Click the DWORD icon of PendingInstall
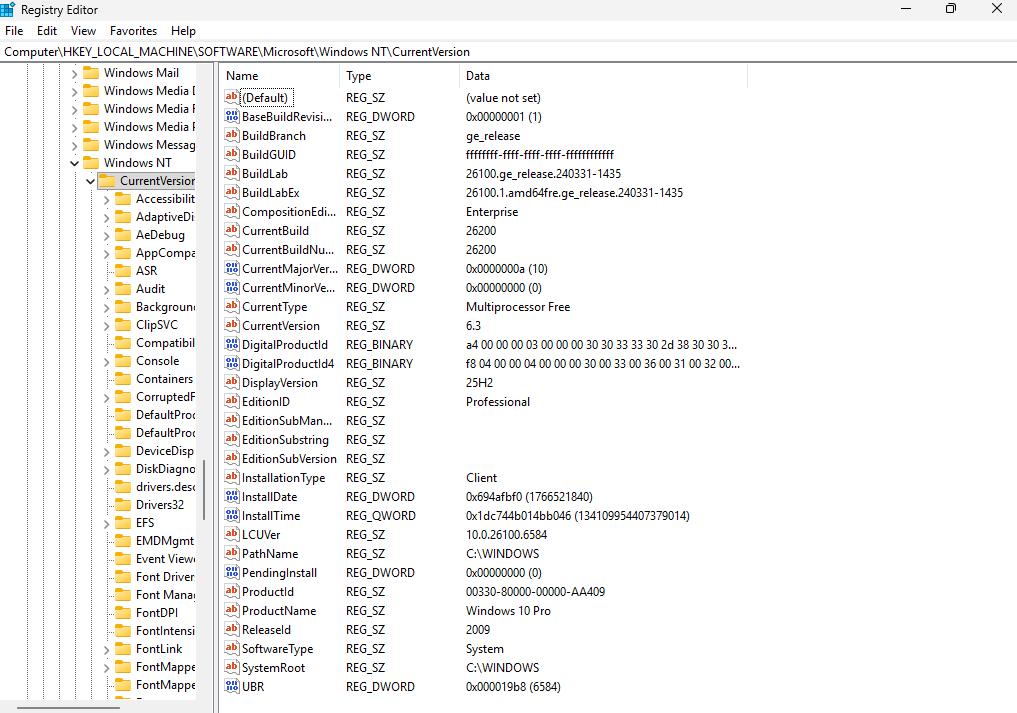This screenshot has height=713, width=1017. [x=232, y=572]
